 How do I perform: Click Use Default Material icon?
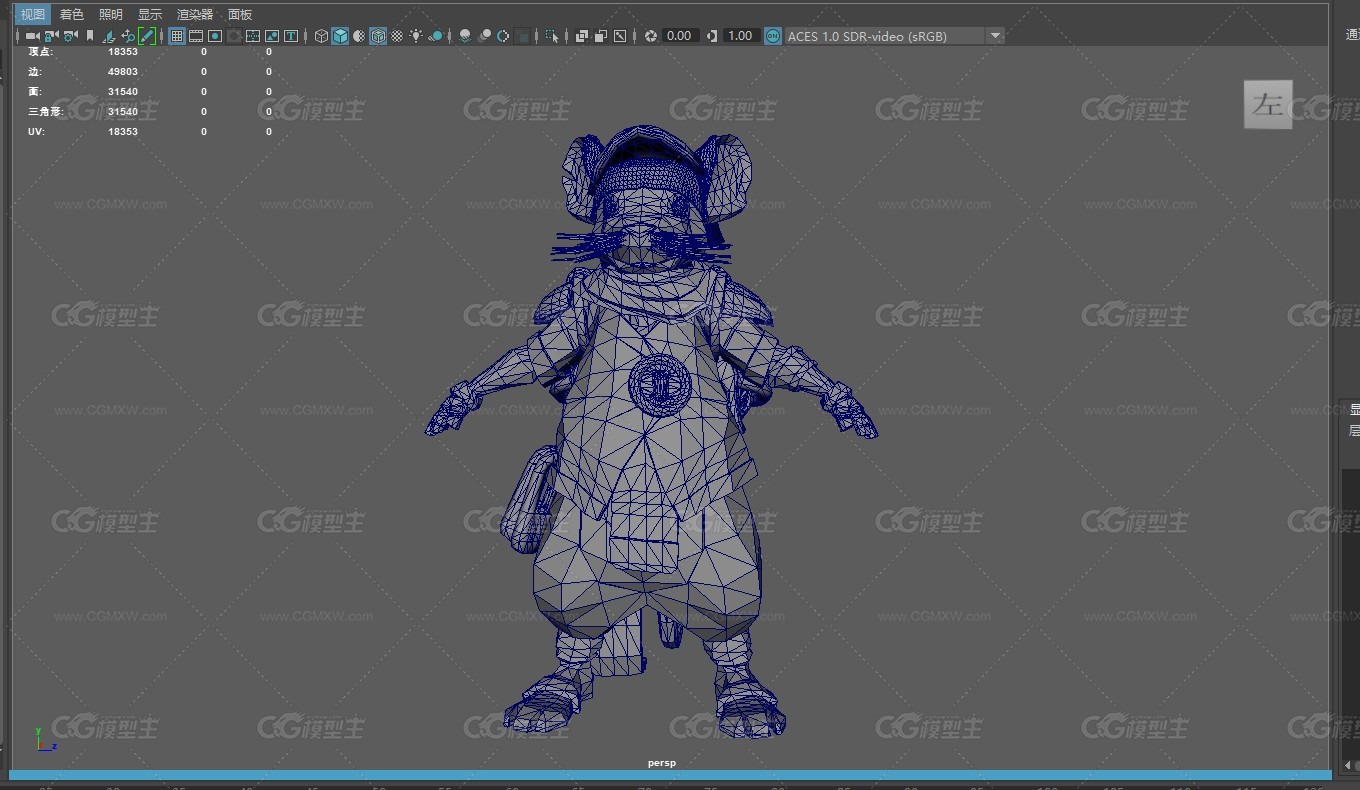tap(359, 36)
